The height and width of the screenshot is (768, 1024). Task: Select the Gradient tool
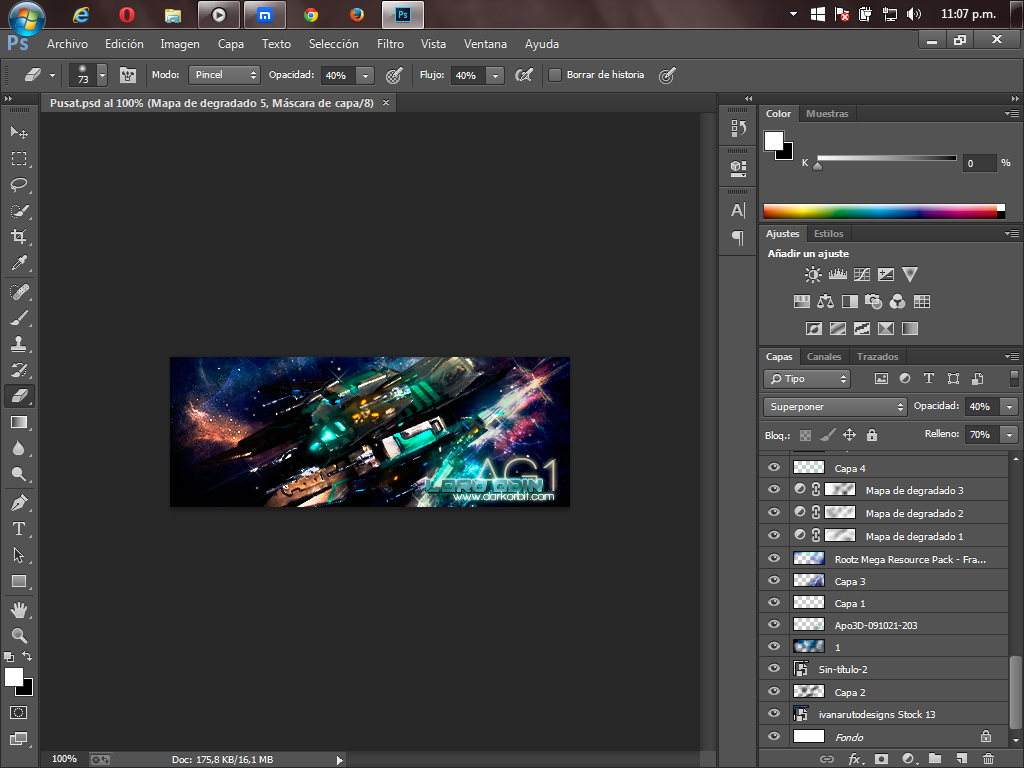point(19,423)
